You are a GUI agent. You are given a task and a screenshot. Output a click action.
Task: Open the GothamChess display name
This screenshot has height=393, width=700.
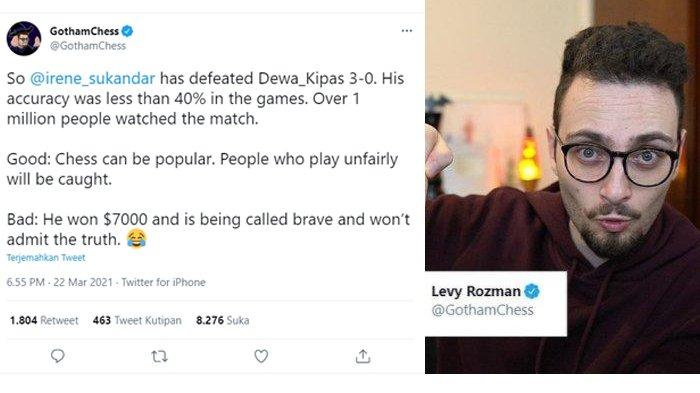(x=84, y=31)
